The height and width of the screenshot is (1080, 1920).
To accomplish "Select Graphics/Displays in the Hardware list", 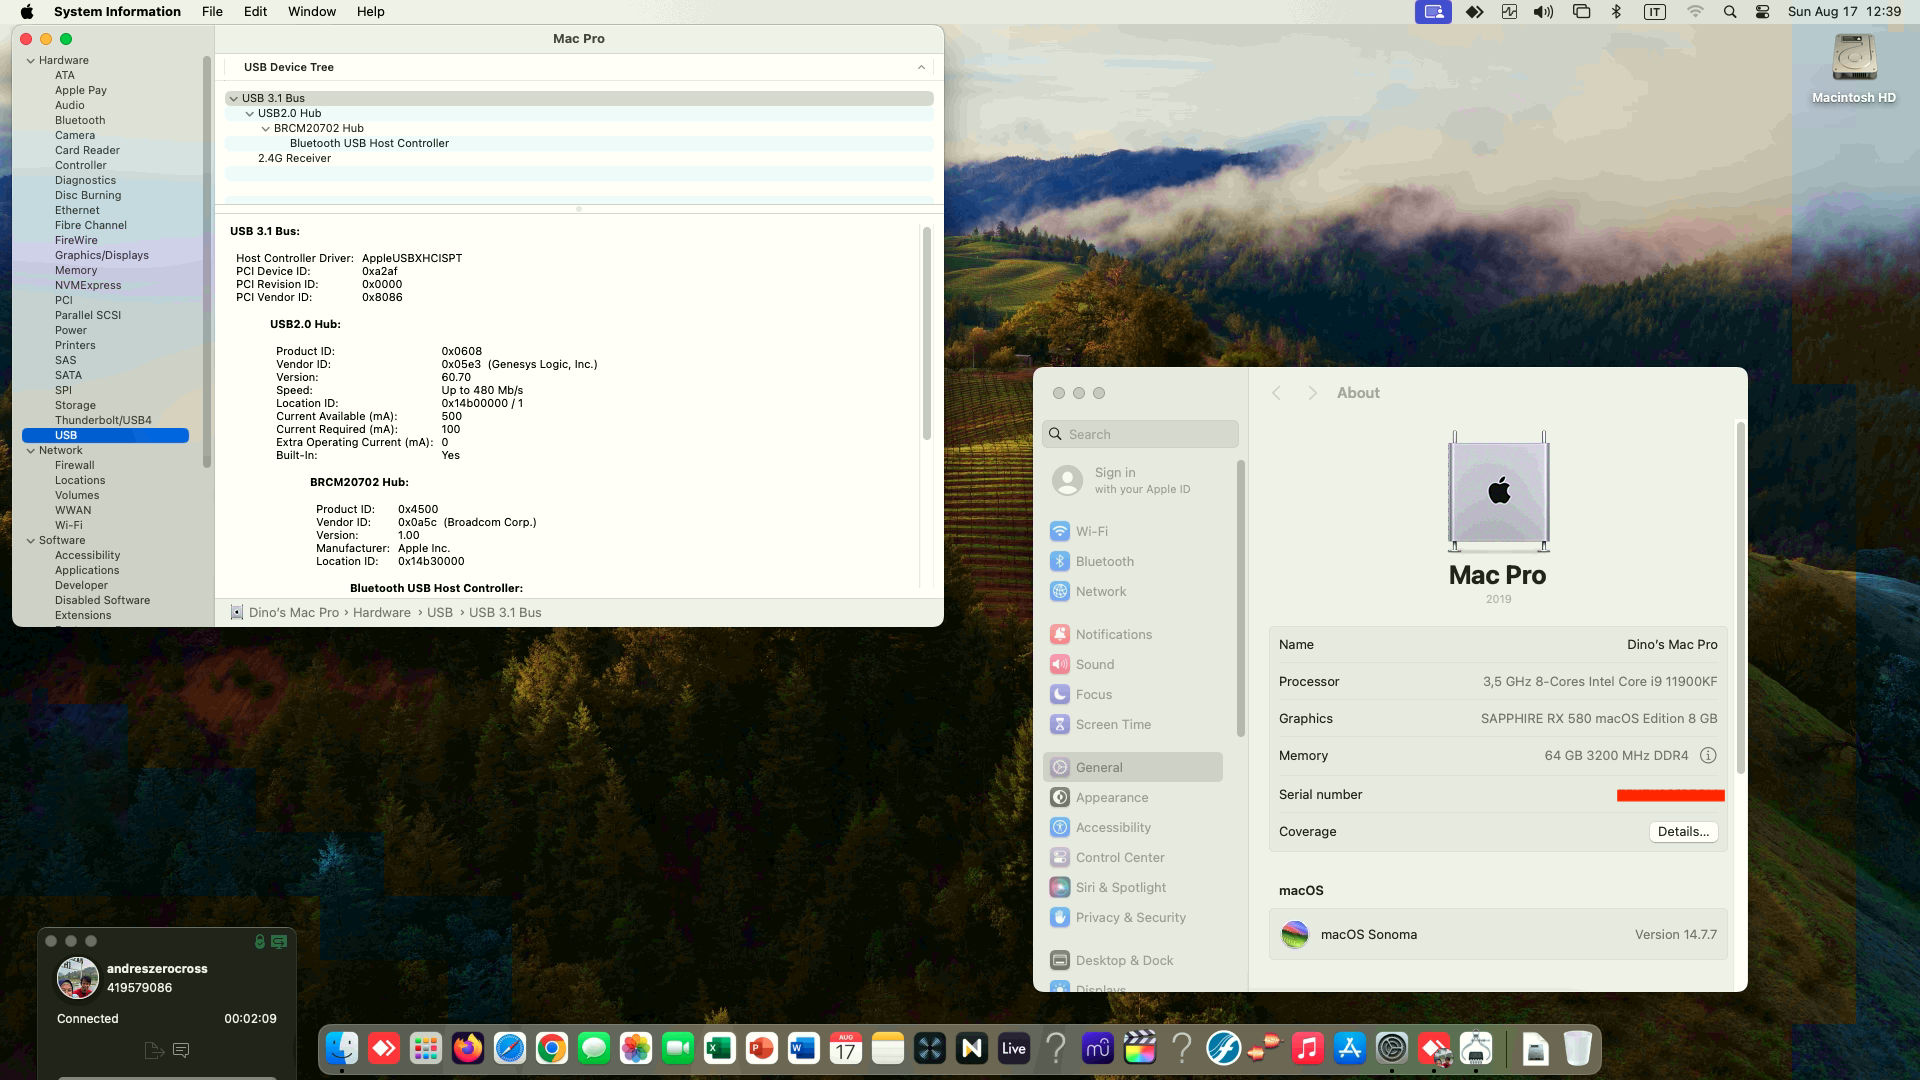I will (102, 255).
